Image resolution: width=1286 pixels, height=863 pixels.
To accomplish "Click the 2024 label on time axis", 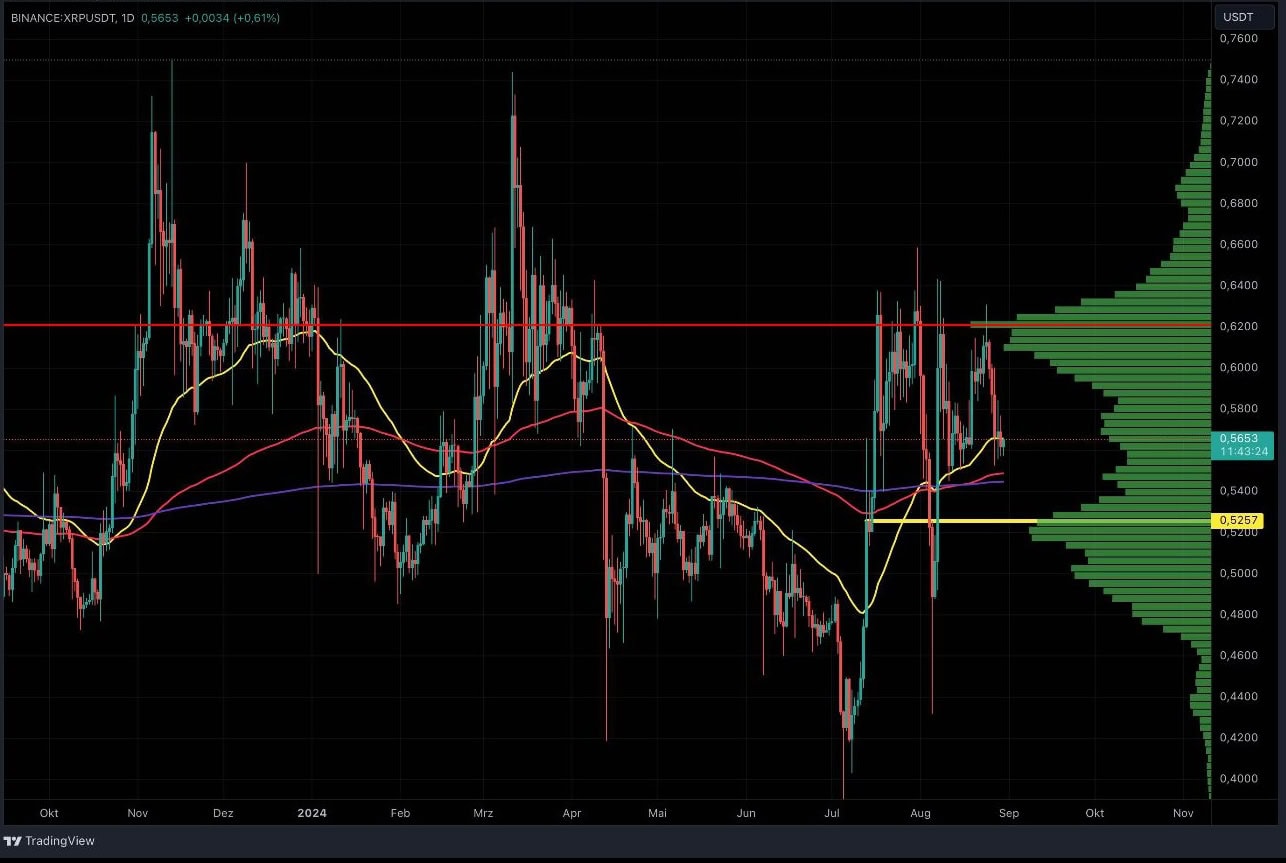I will click(312, 813).
